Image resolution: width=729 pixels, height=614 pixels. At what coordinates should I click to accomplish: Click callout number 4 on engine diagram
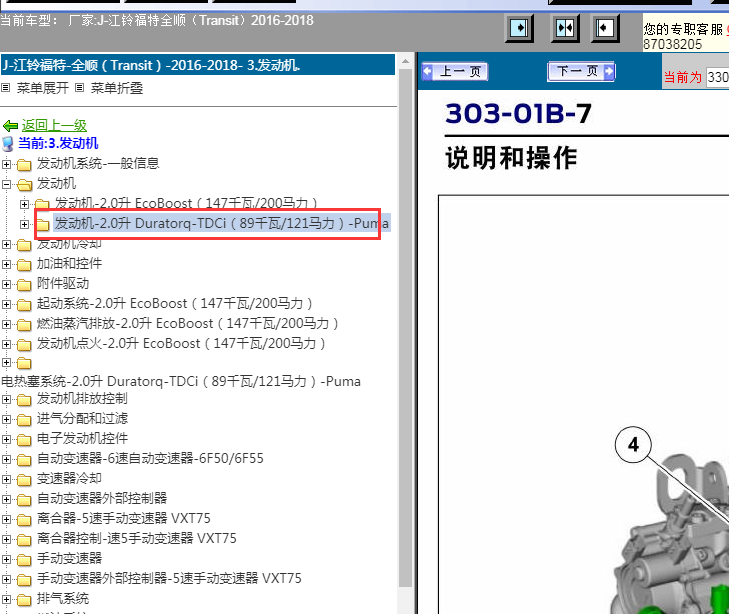tap(633, 445)
